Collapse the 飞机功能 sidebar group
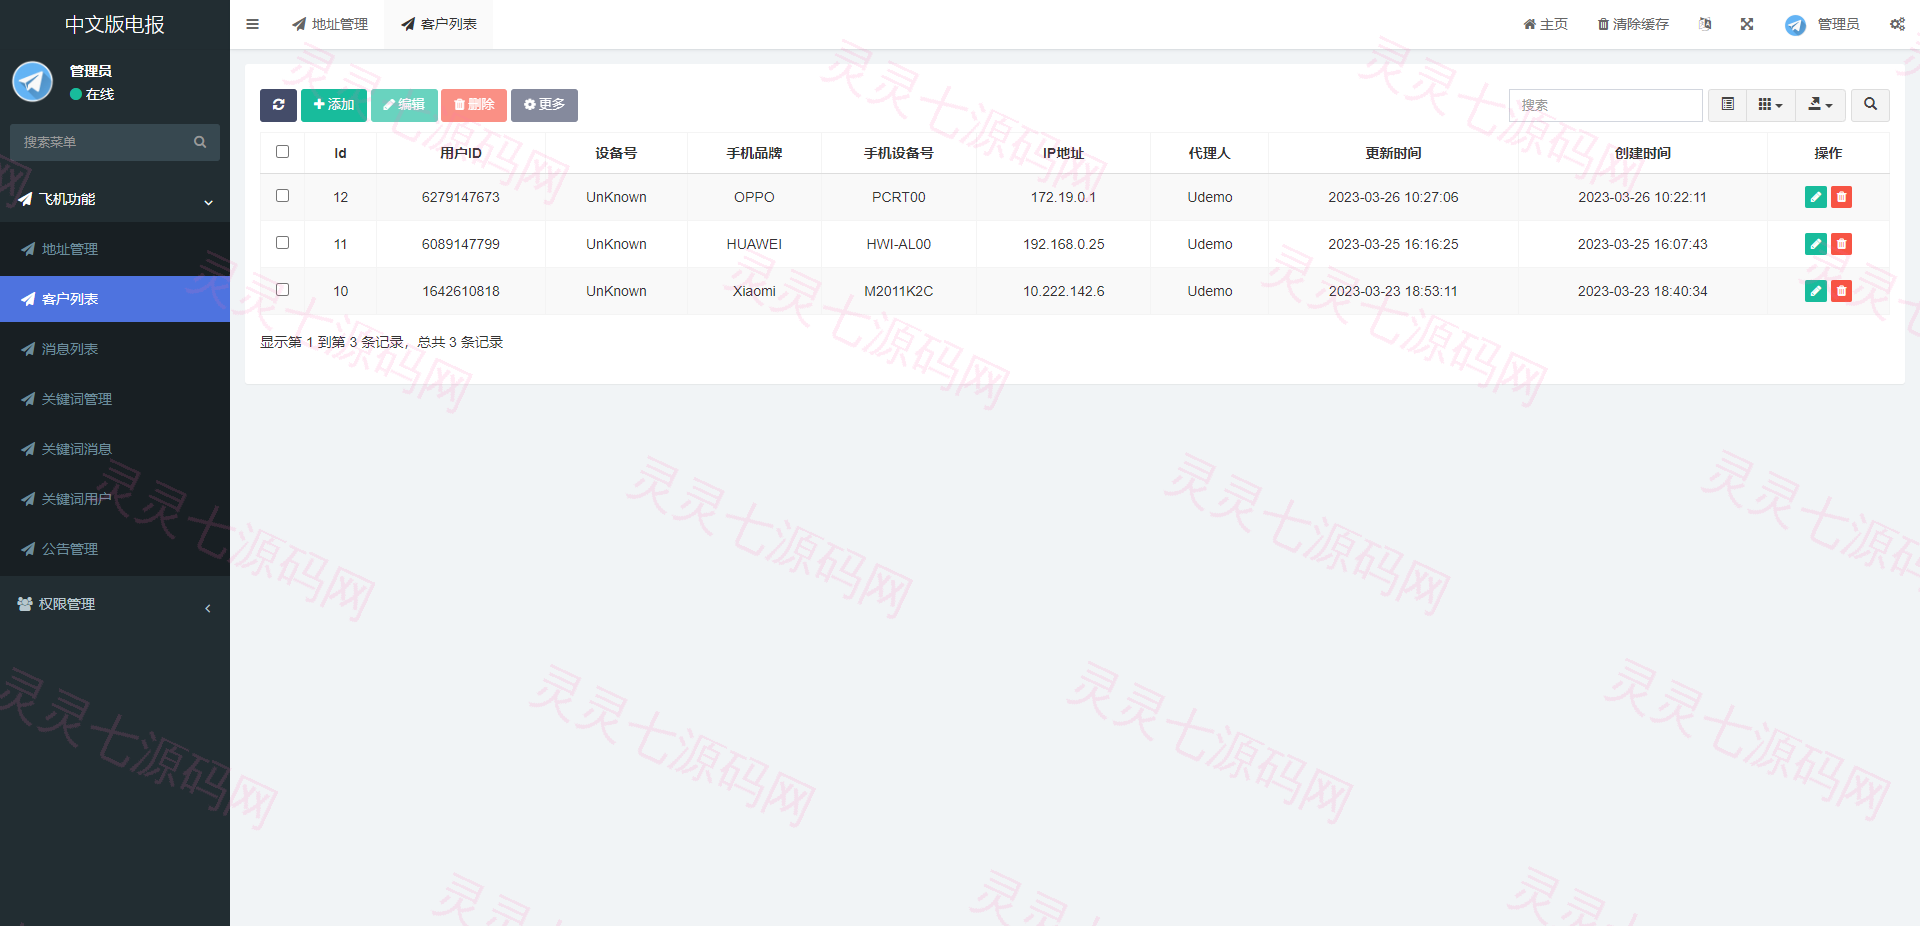This screenshot has height=926, width=1920. (115, 199)
